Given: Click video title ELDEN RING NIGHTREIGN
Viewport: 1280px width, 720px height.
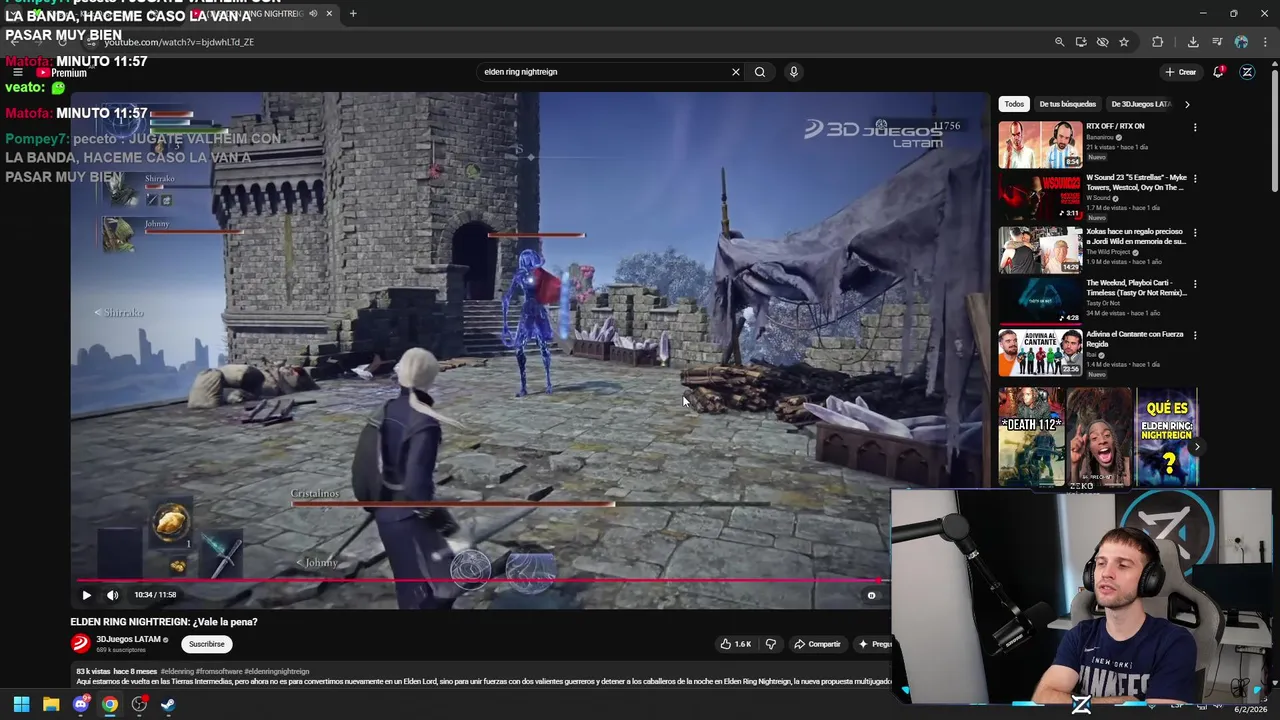Looking at the screenshot, I should [164, 621].
